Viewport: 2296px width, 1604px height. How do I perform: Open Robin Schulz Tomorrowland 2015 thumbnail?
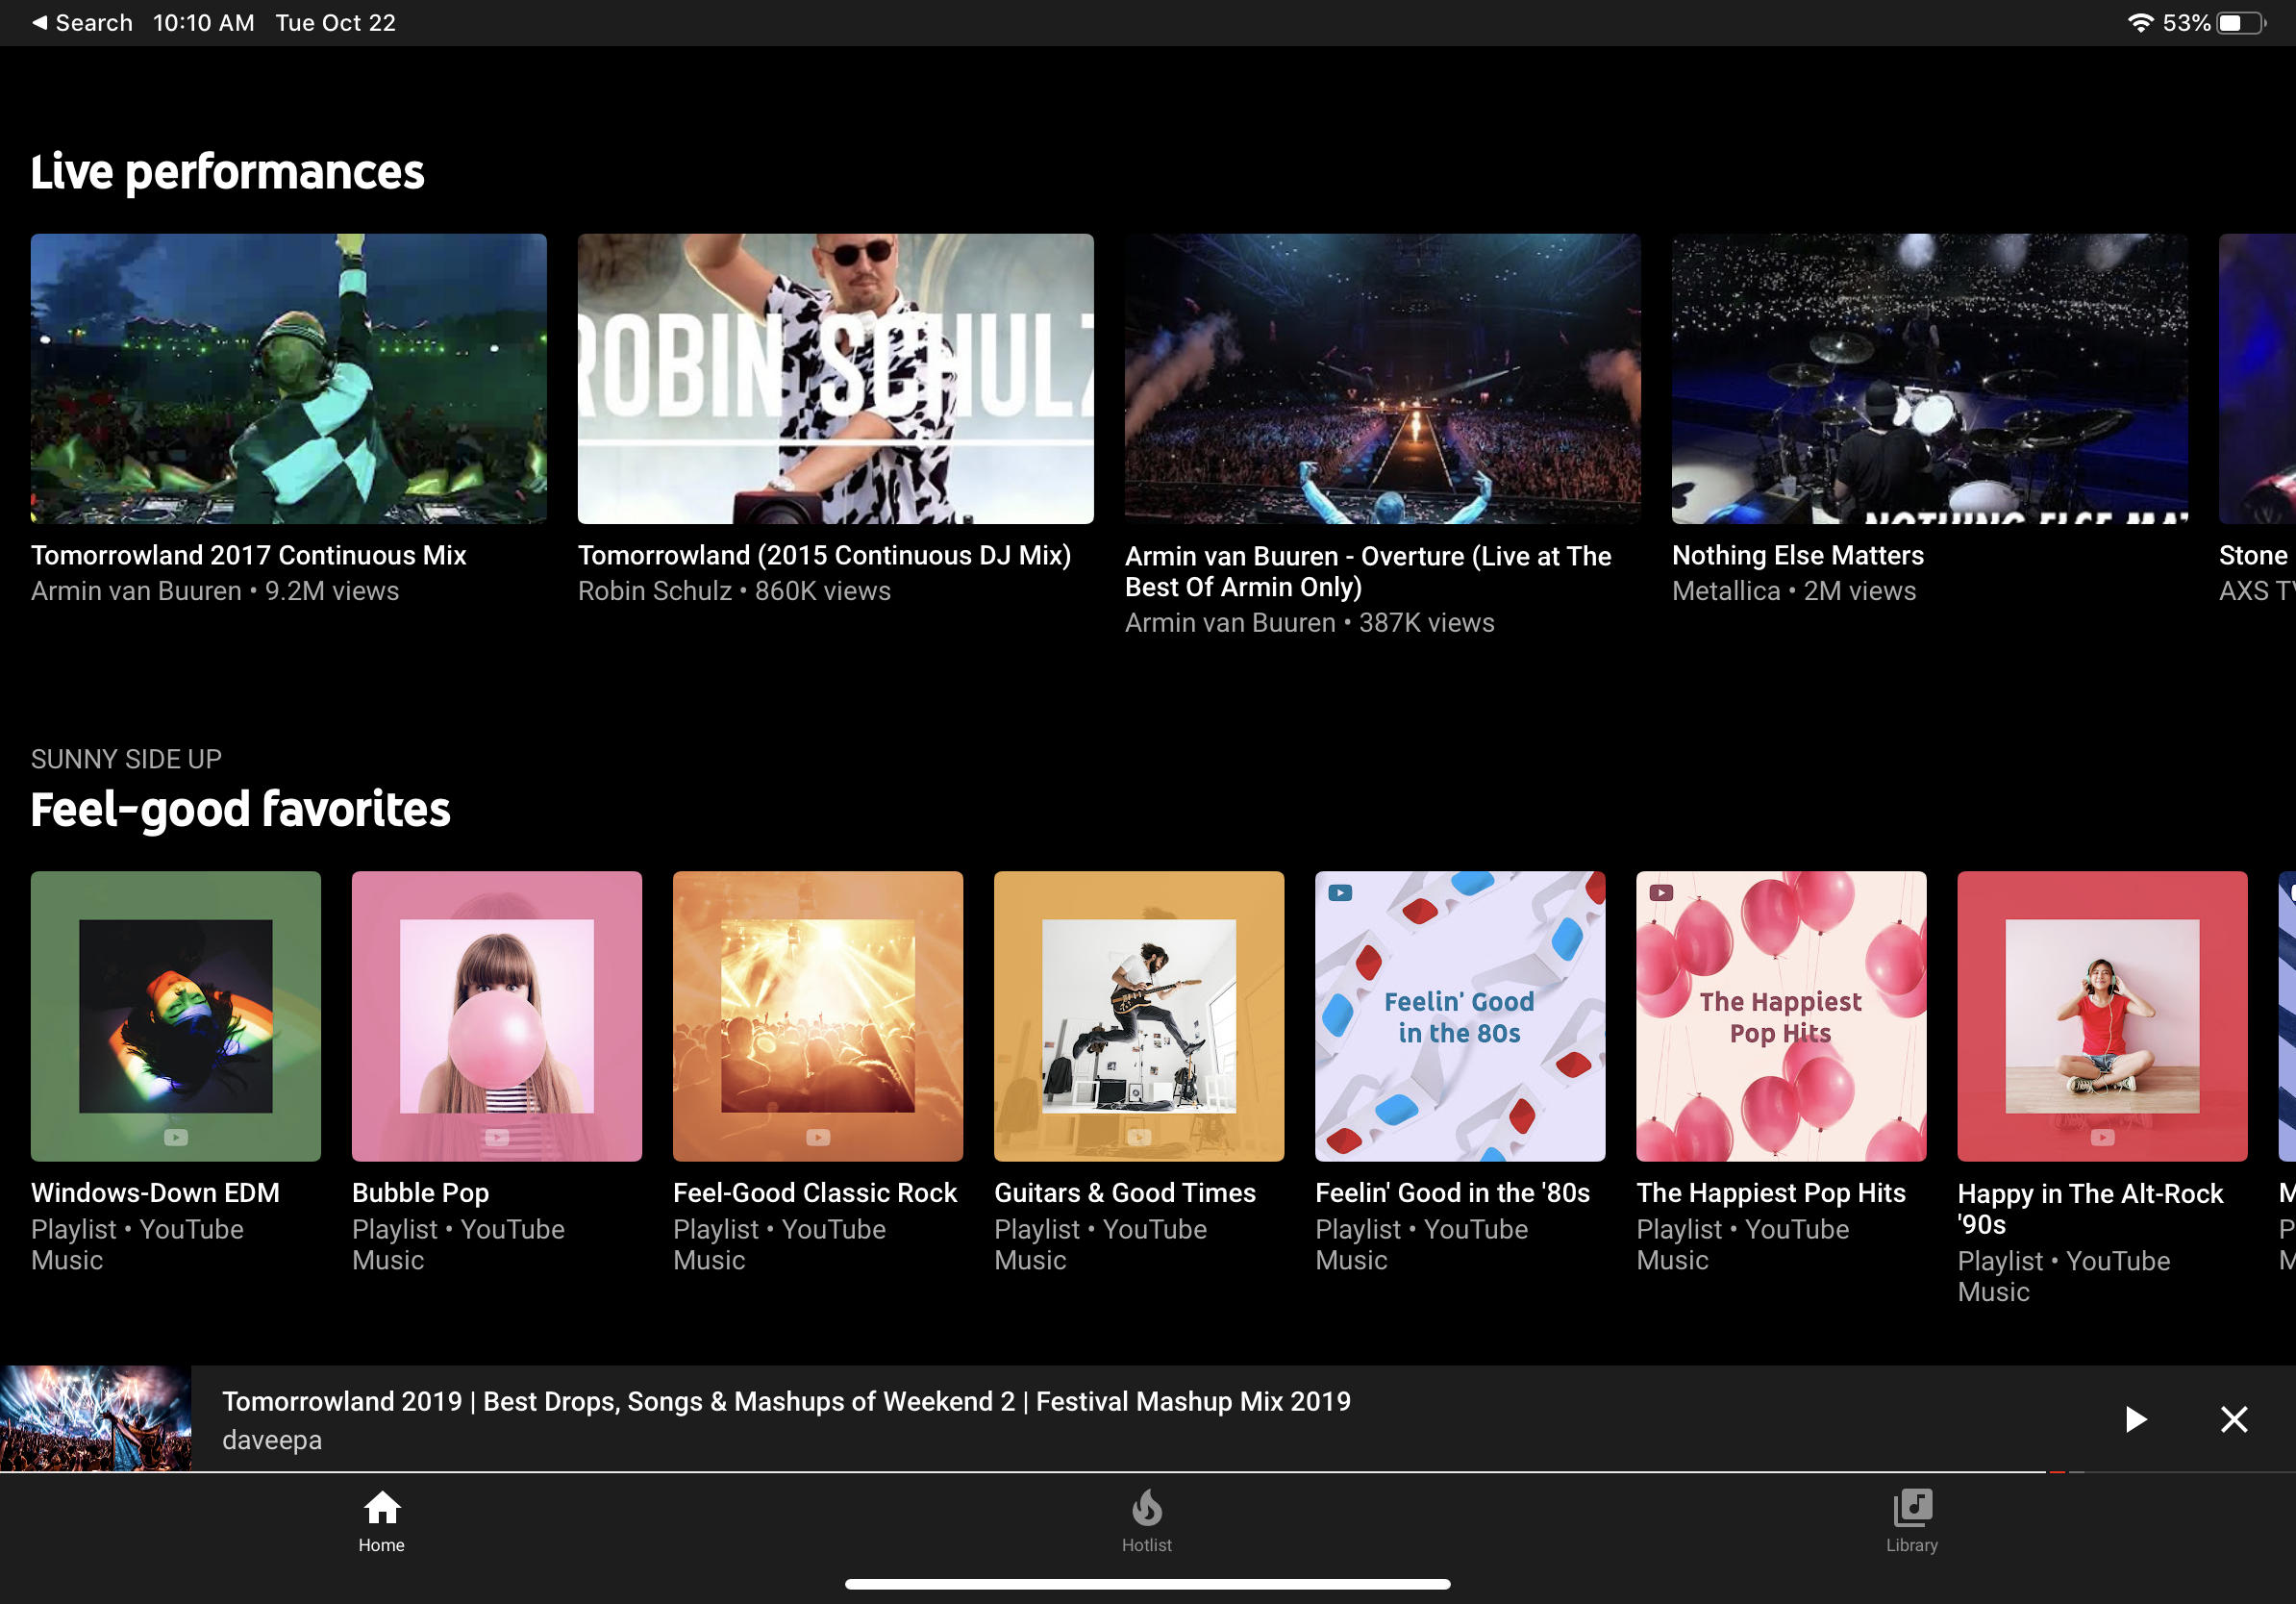[836, 379]
